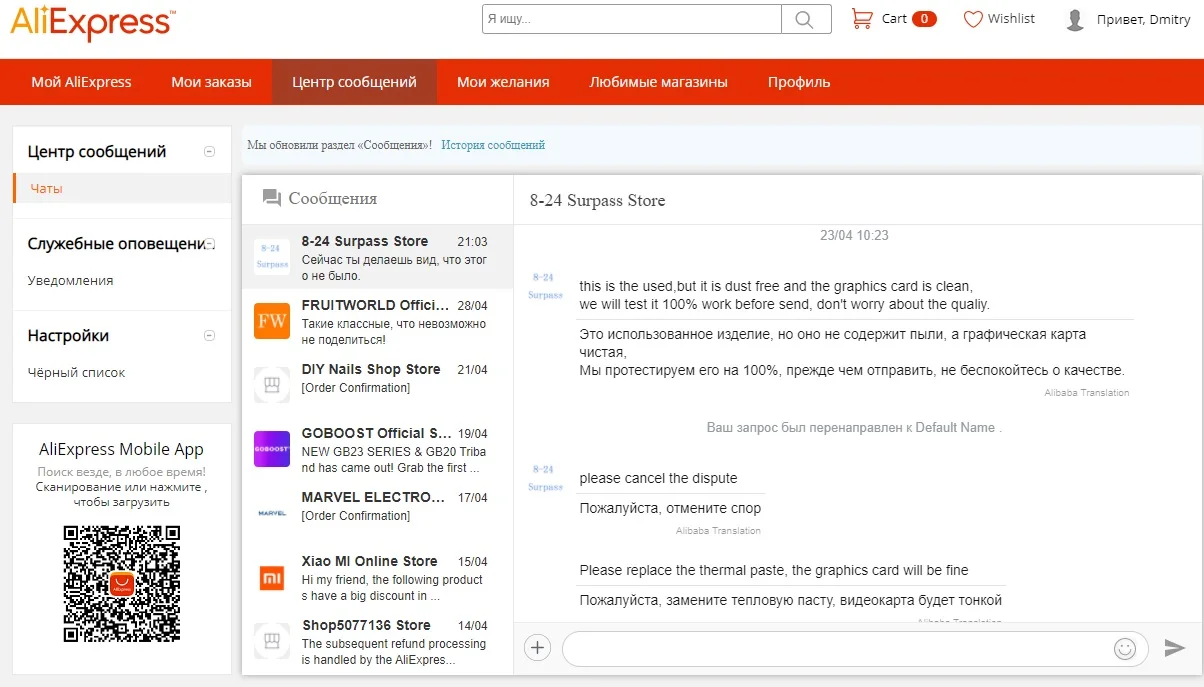Click the DIY Nails Shop Store avatar
1204x687 pixels.
[x=272, y=385]
